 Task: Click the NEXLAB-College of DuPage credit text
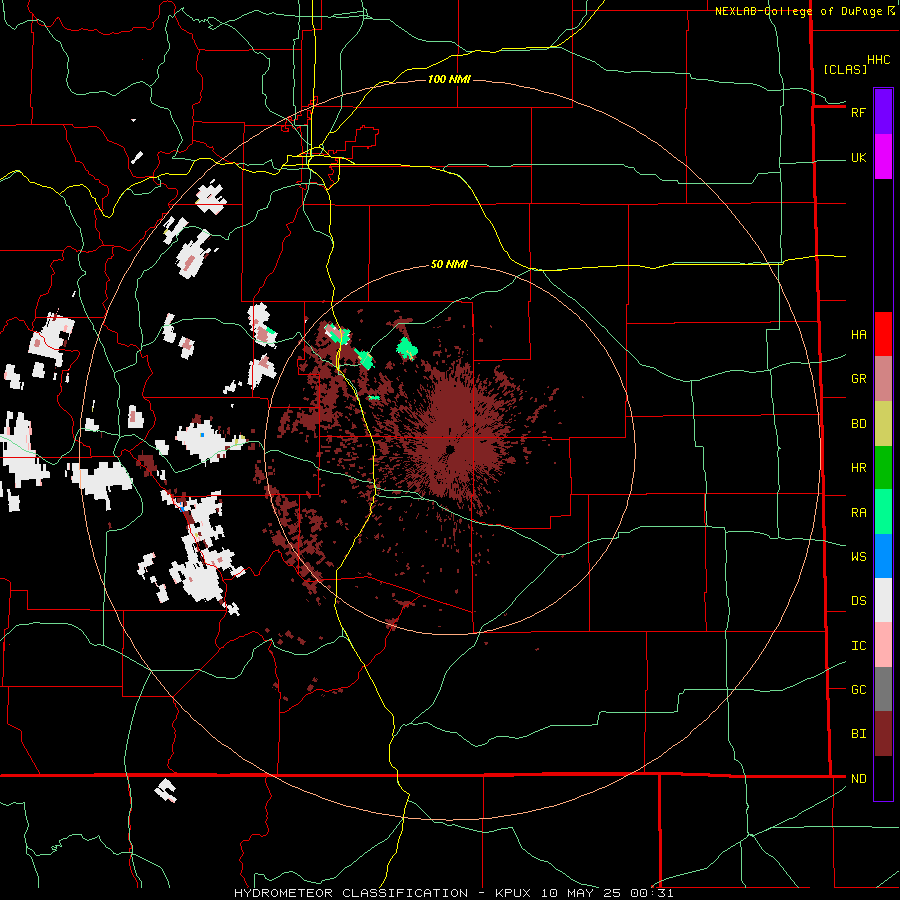798,11
